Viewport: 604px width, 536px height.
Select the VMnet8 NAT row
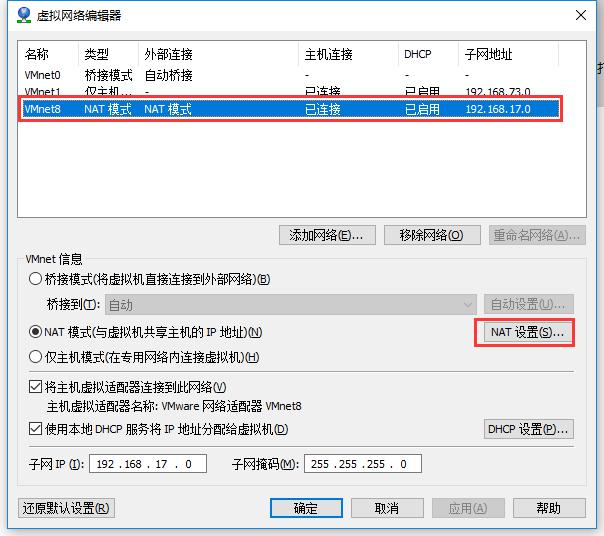(x=290, y=109)
